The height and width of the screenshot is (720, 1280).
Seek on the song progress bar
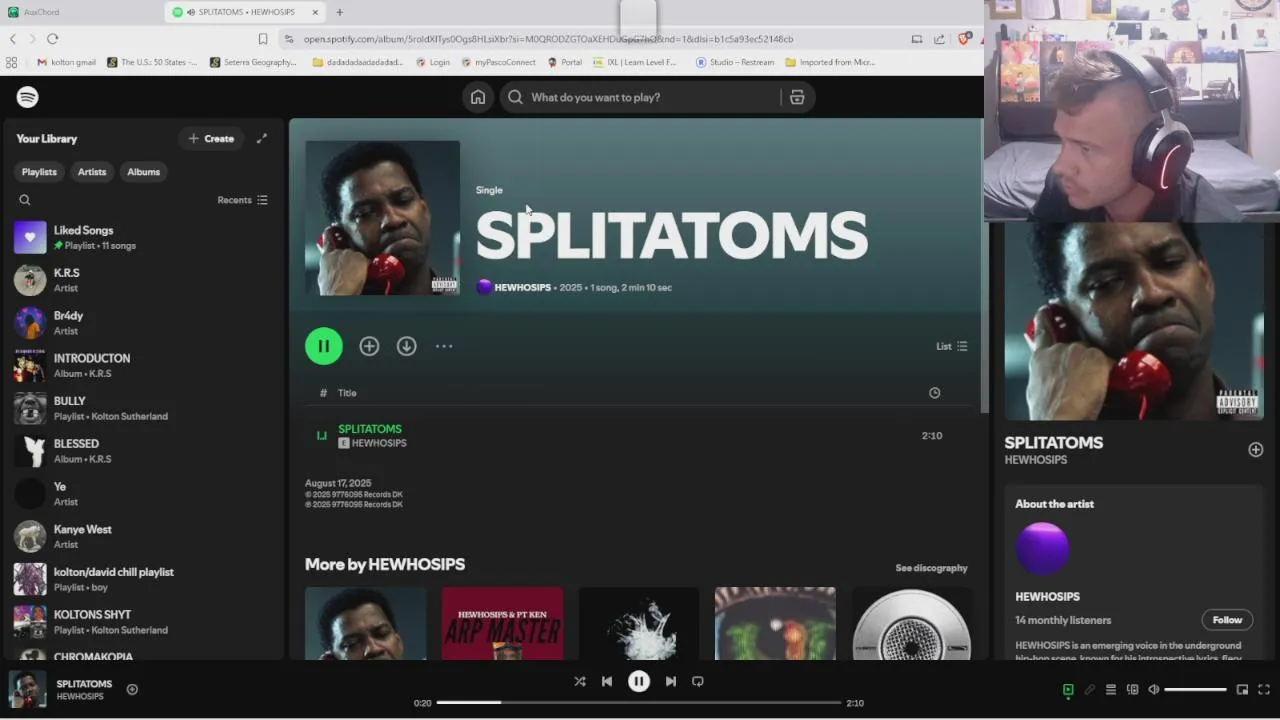[x=639, y=702]
